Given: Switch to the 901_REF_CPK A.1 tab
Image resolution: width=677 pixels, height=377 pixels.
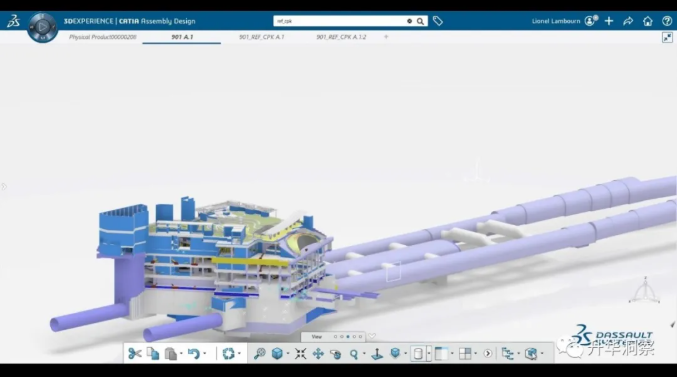Looking at the screenshot, I should tap(262, 37).
